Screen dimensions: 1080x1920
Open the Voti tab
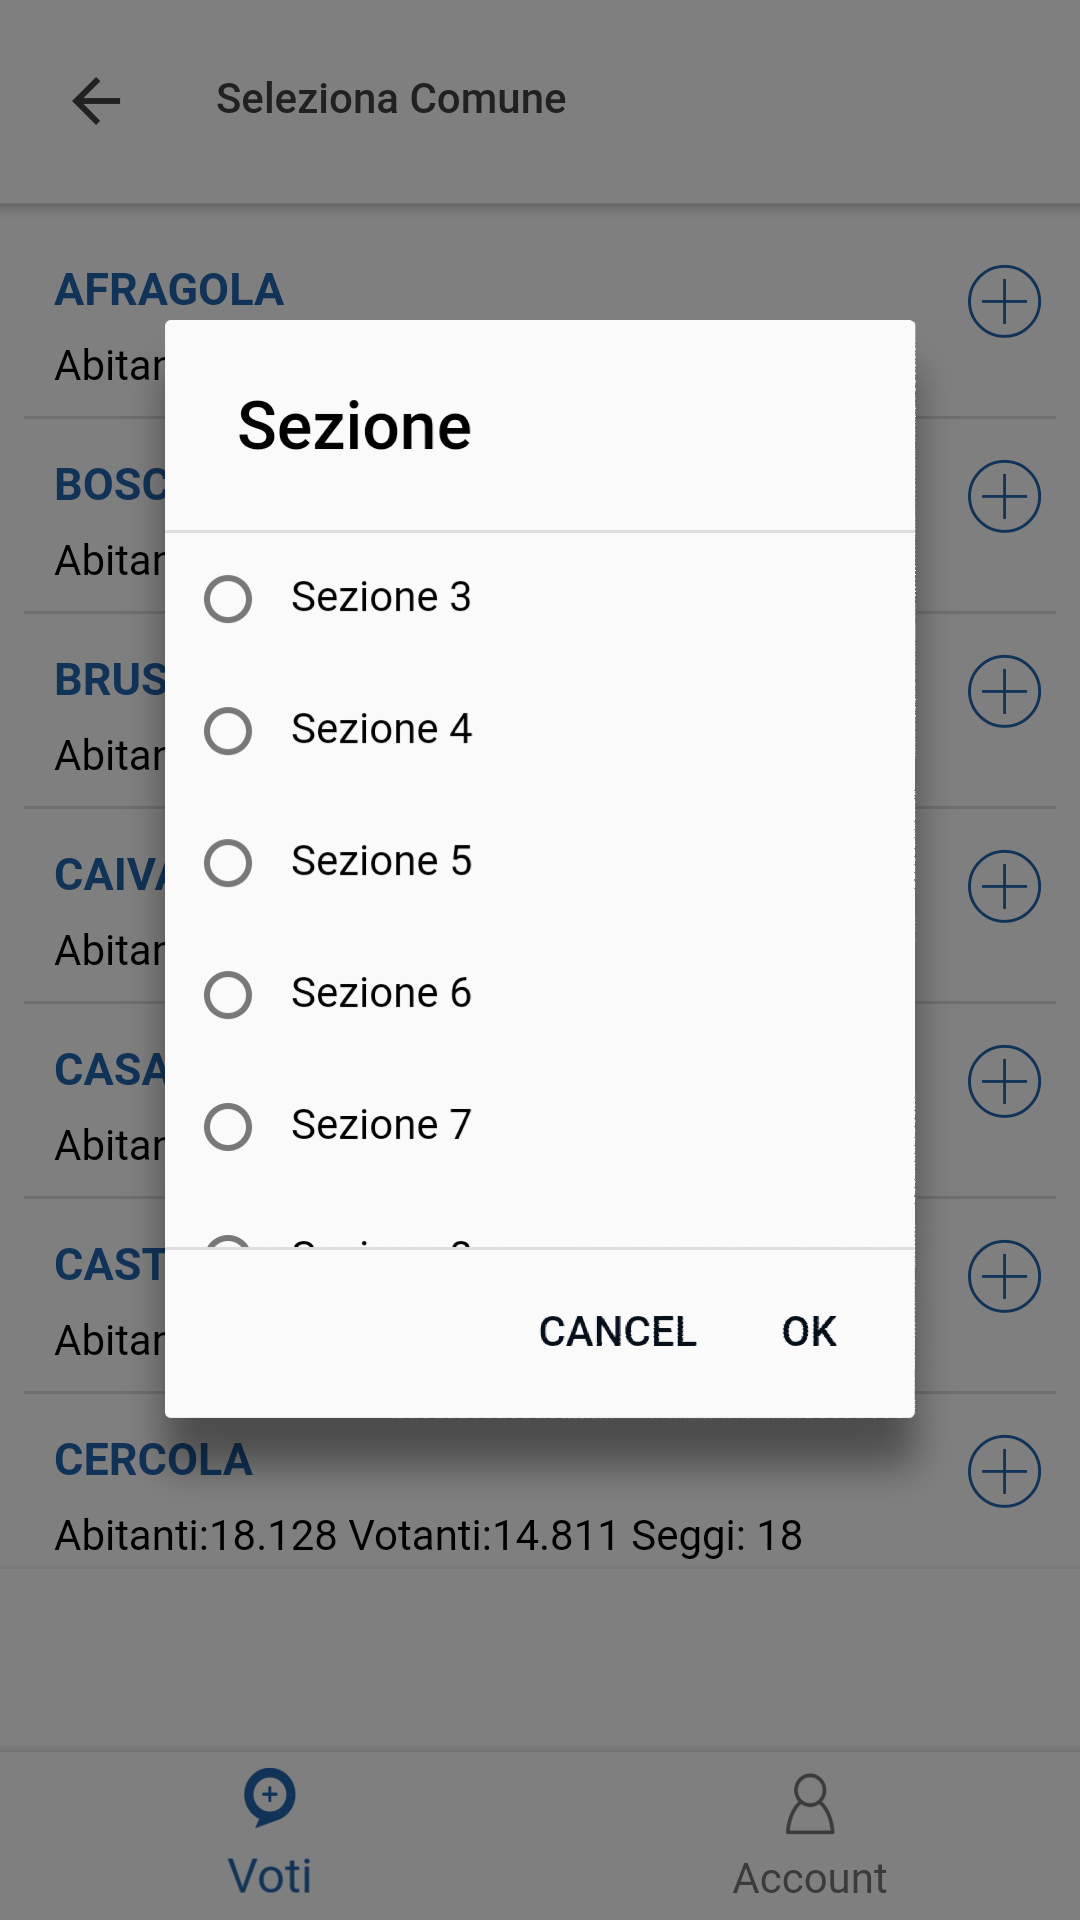[270, 1835]
